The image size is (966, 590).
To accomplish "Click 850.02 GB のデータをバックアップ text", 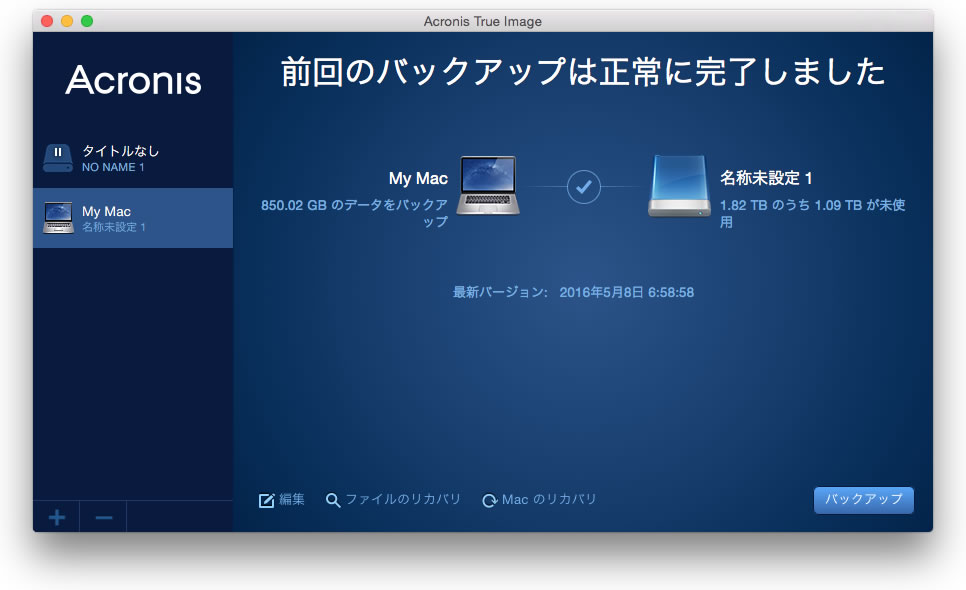I will (354, 213).
